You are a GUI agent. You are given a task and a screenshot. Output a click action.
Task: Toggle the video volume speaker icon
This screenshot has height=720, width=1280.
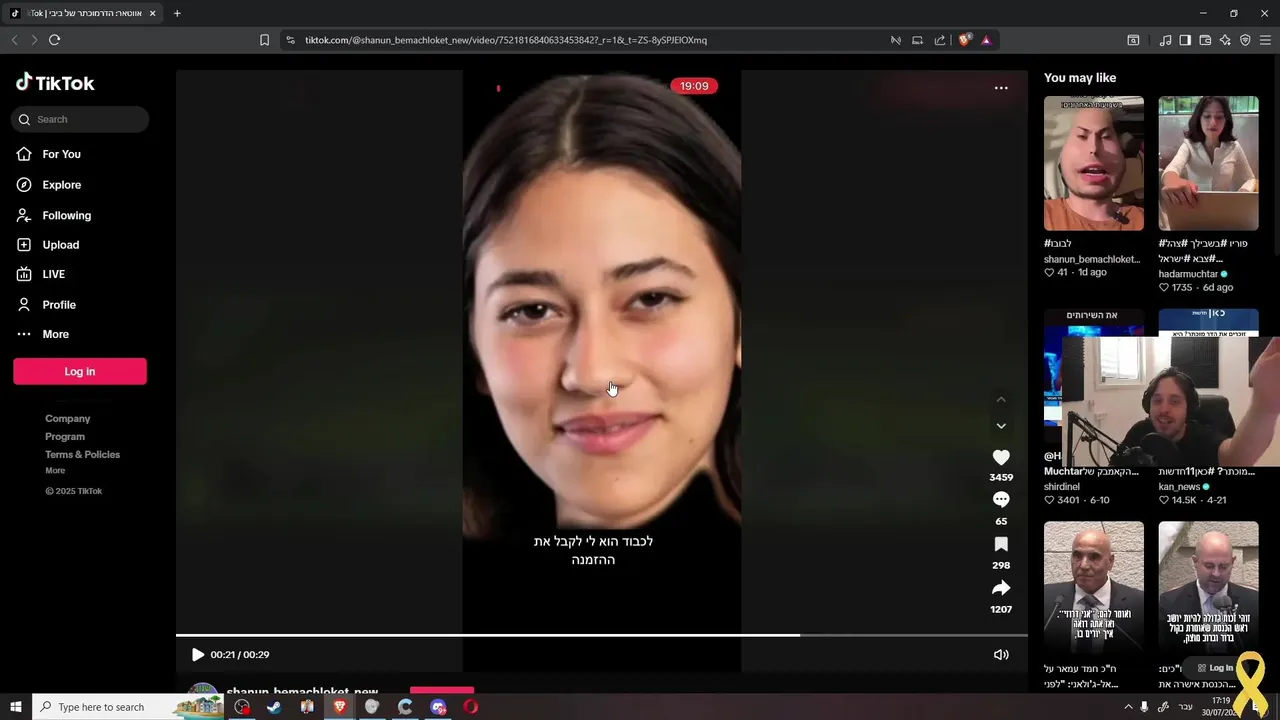coord(1001,655)
